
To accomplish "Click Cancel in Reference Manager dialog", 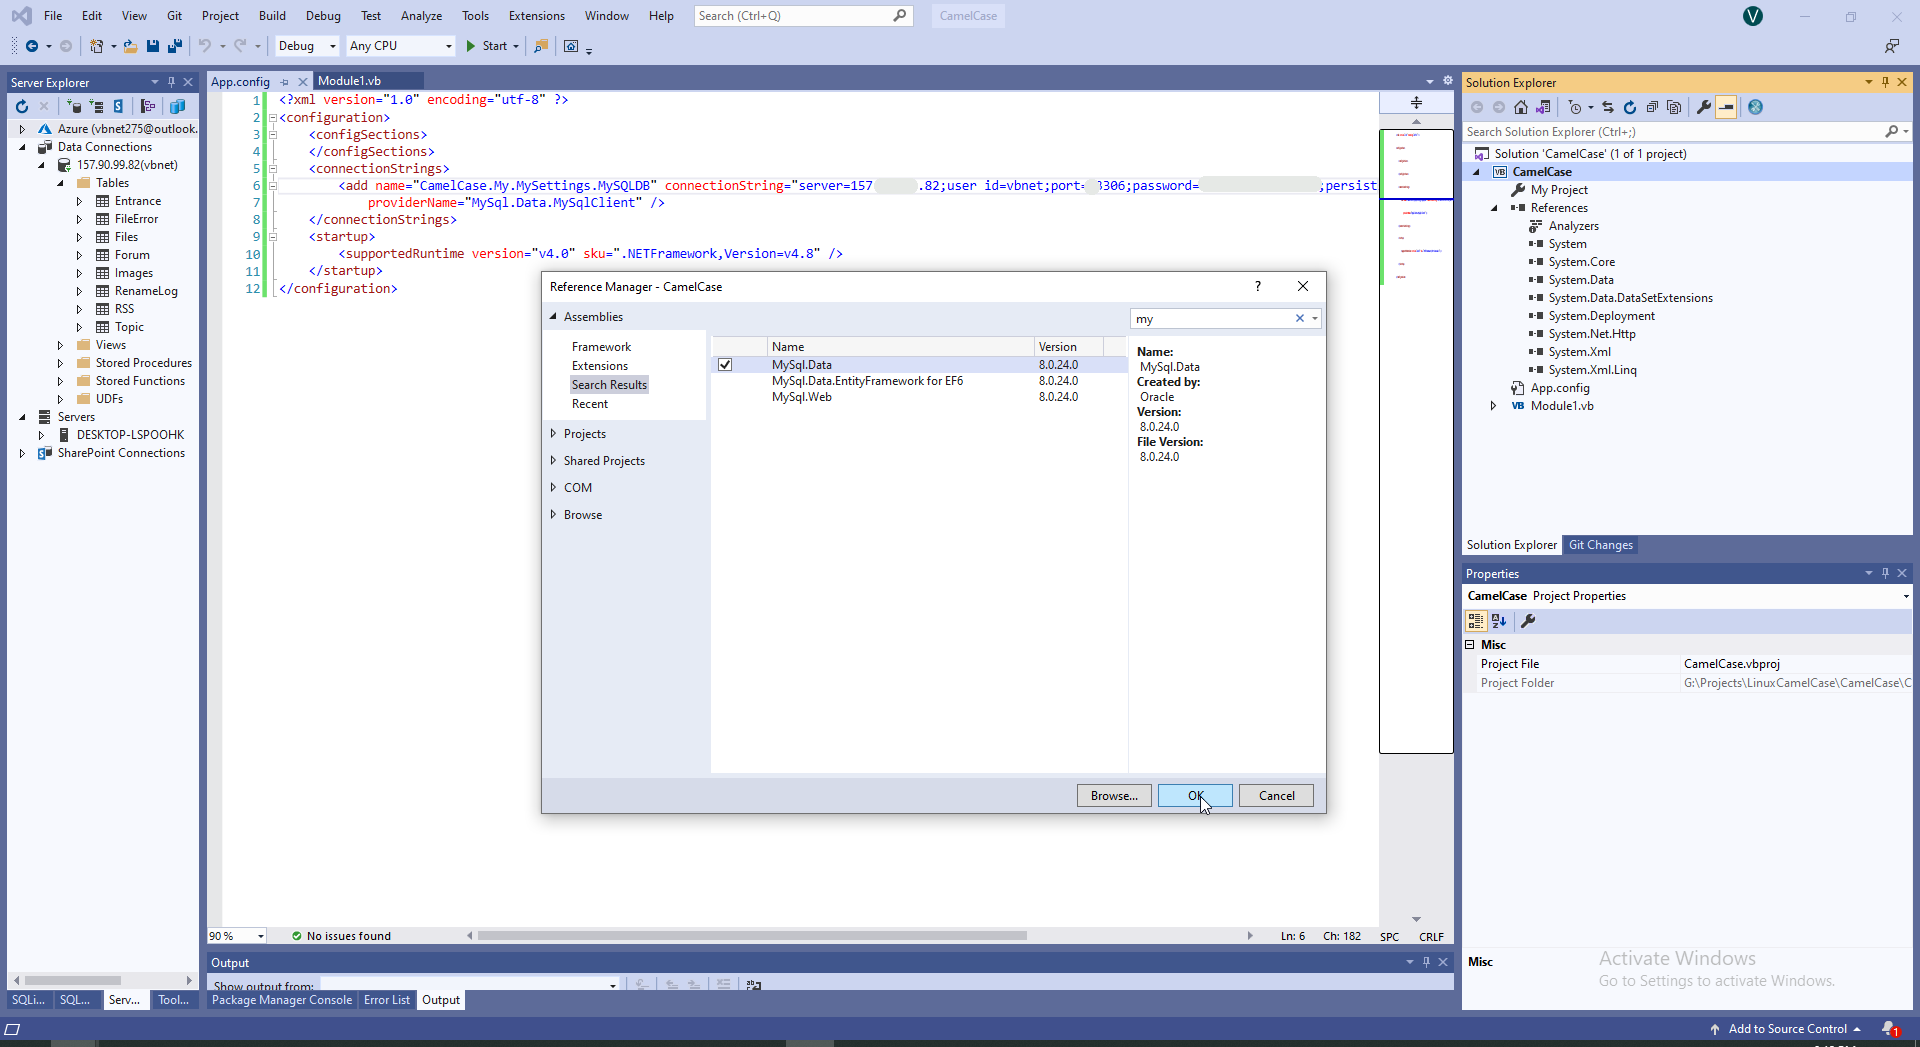I will coord(1276,796).
